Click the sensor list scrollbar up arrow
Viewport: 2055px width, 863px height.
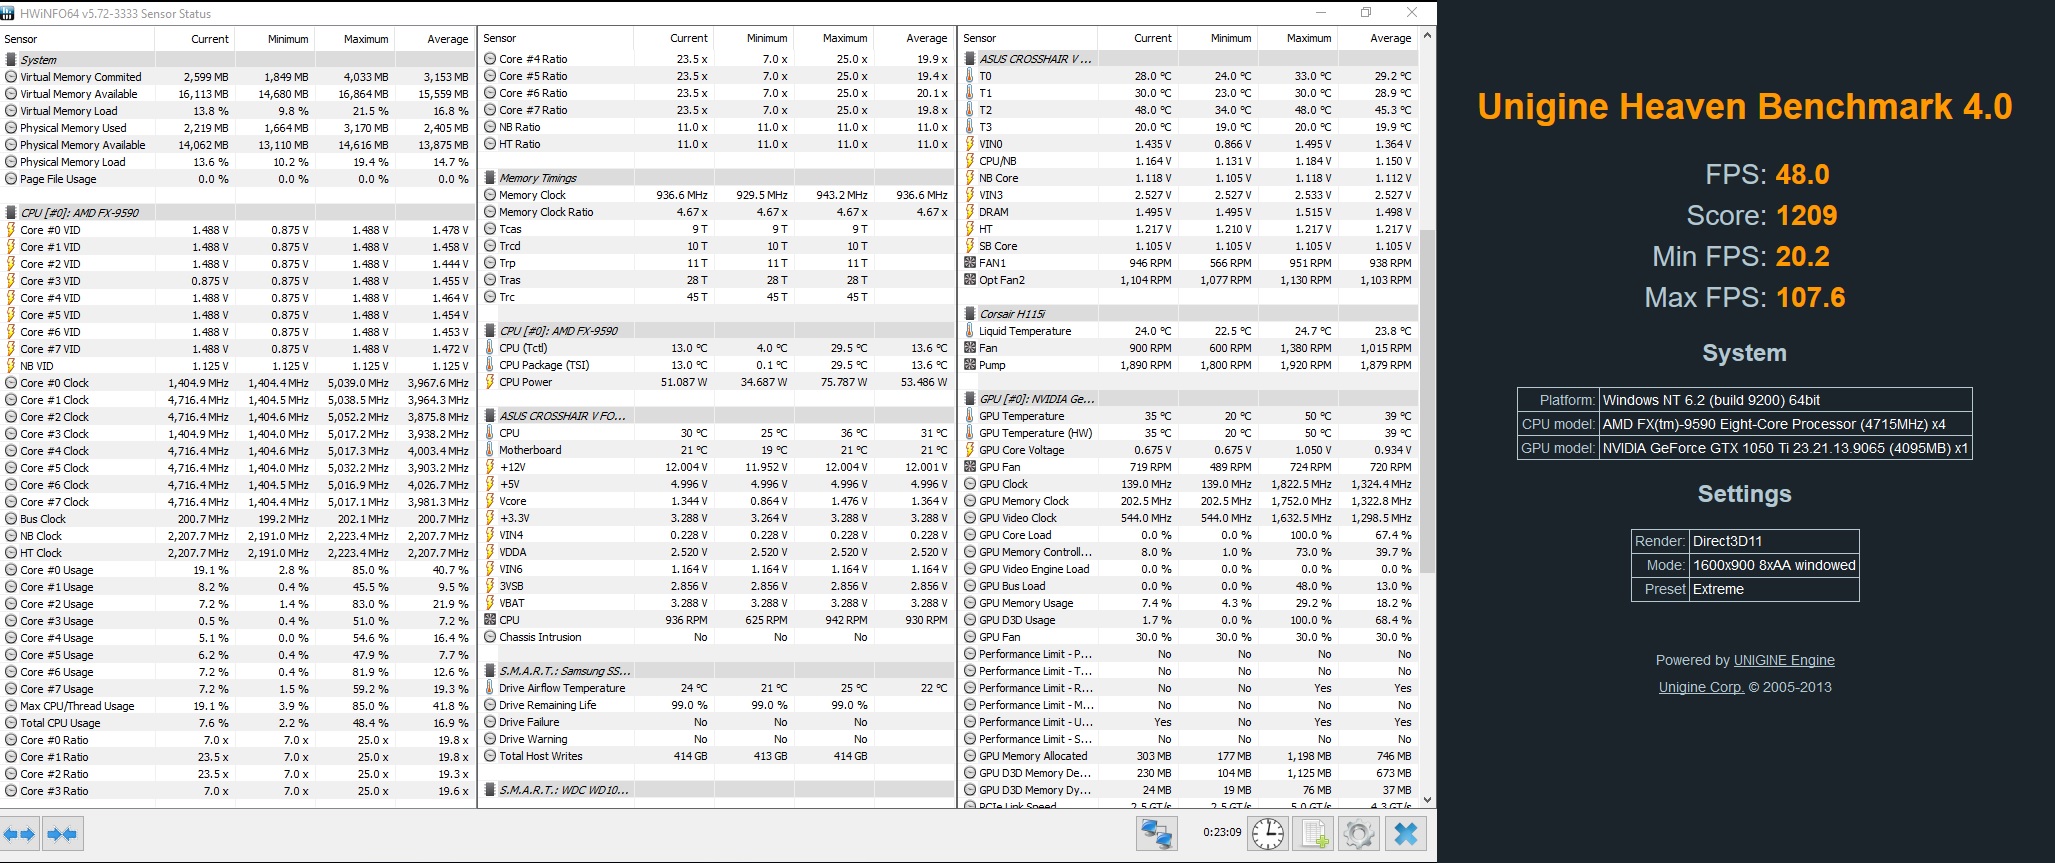tap(1427, 36)
